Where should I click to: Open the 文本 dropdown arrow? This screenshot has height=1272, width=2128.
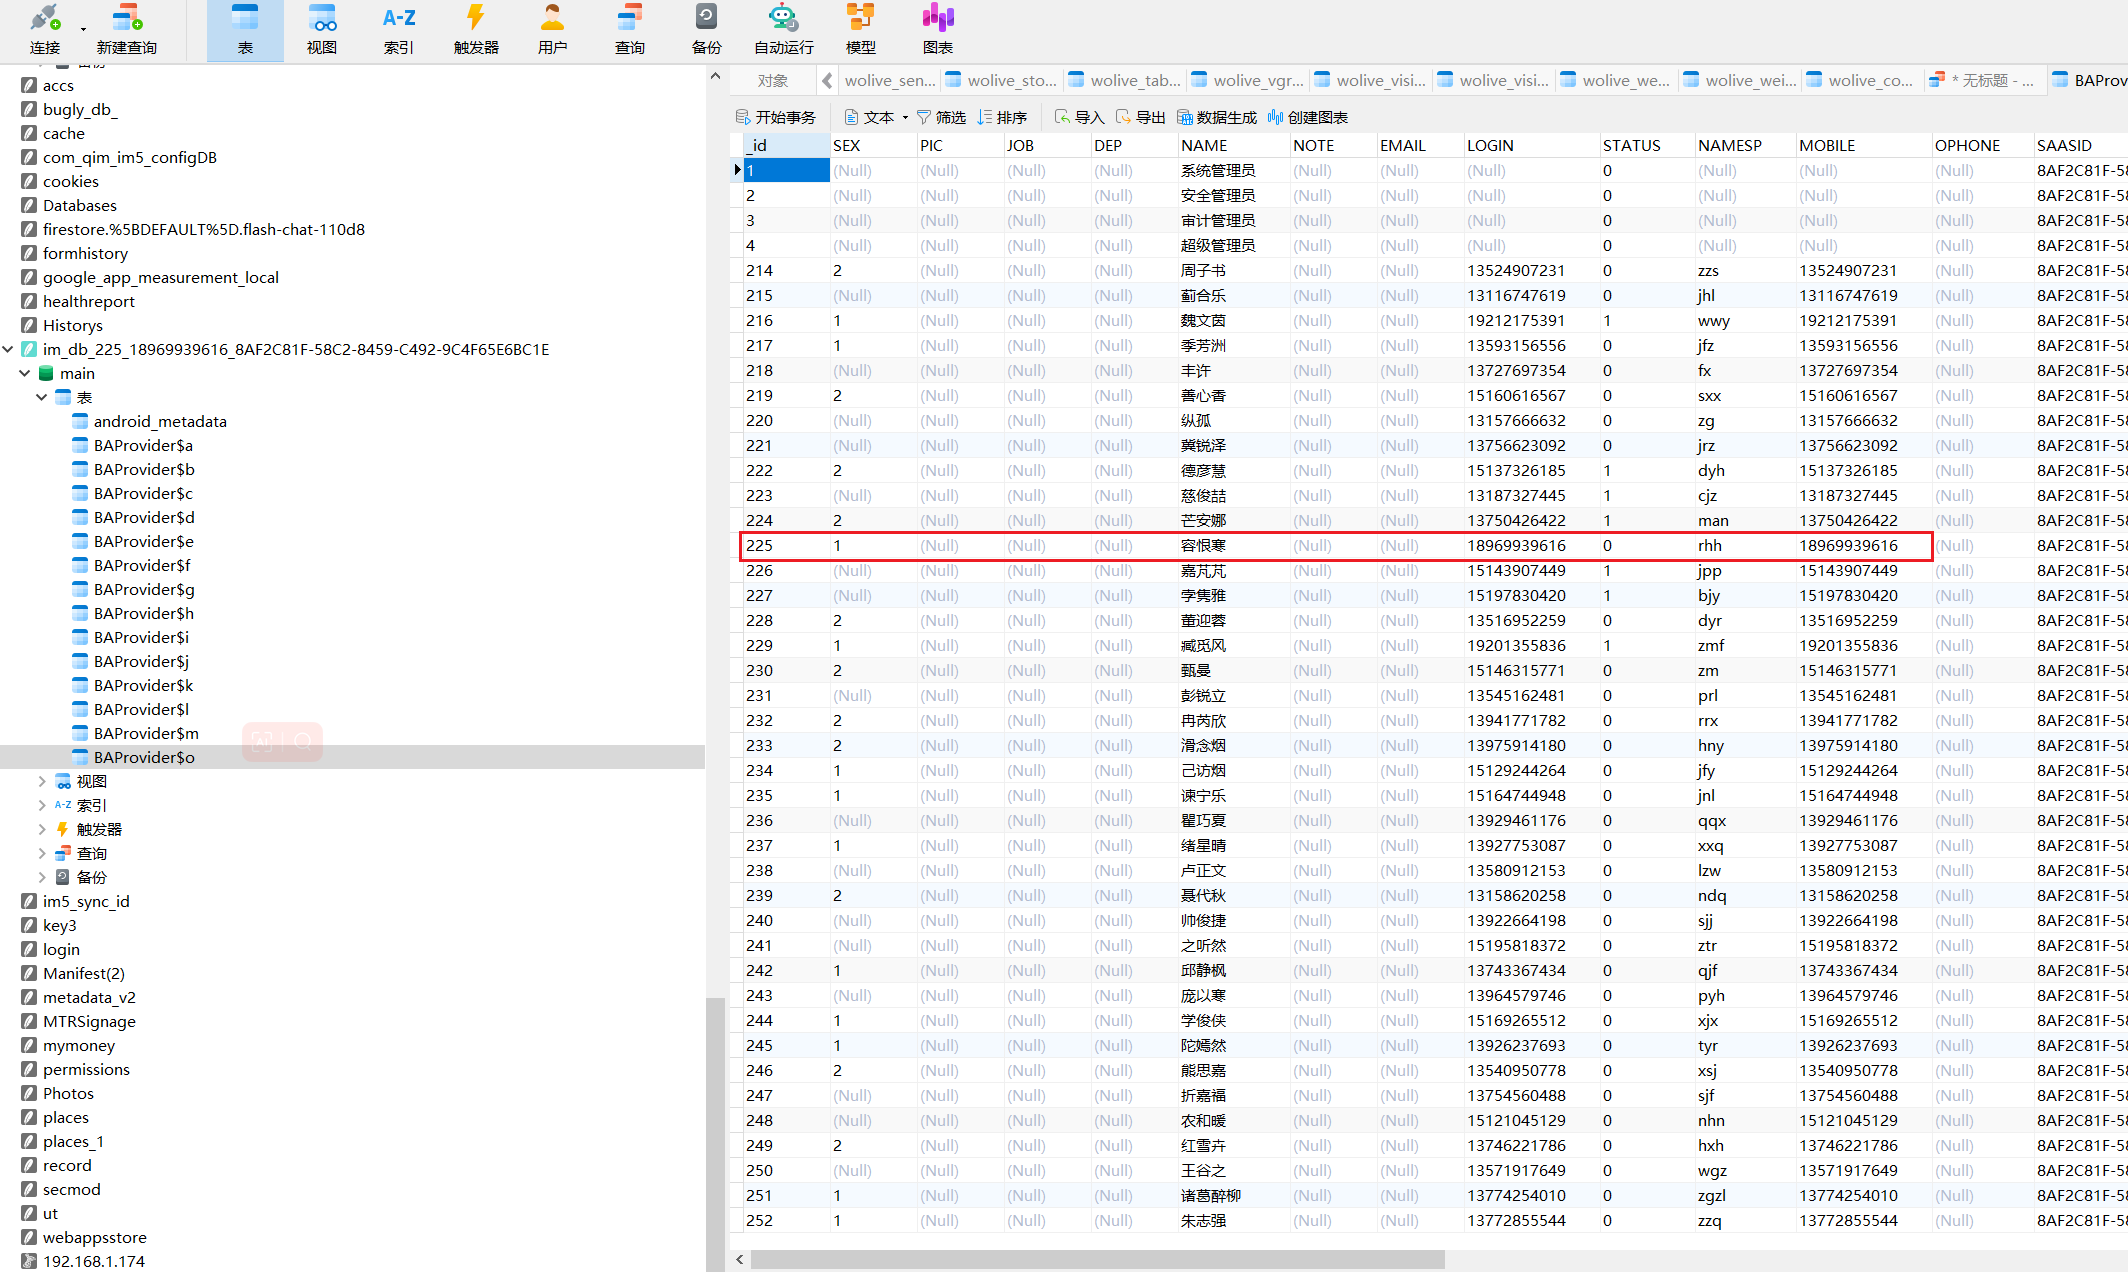click(906, 118)
